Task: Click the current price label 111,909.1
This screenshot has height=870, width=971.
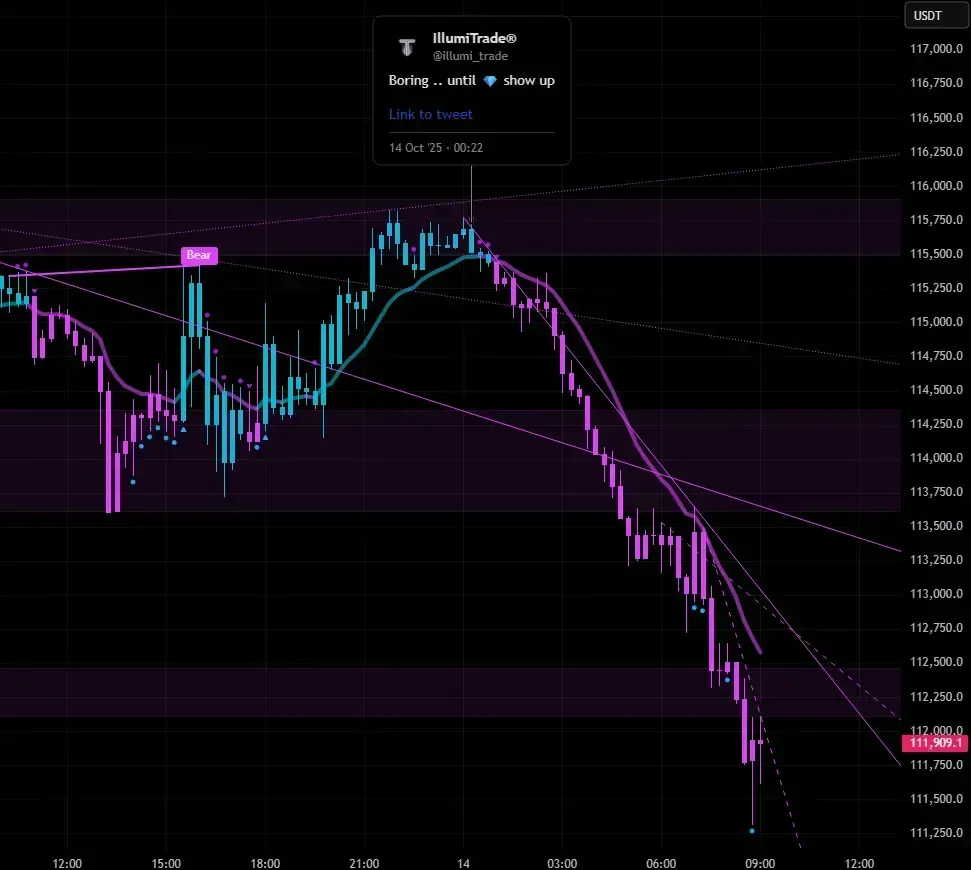Action: (x=935, y=742)
